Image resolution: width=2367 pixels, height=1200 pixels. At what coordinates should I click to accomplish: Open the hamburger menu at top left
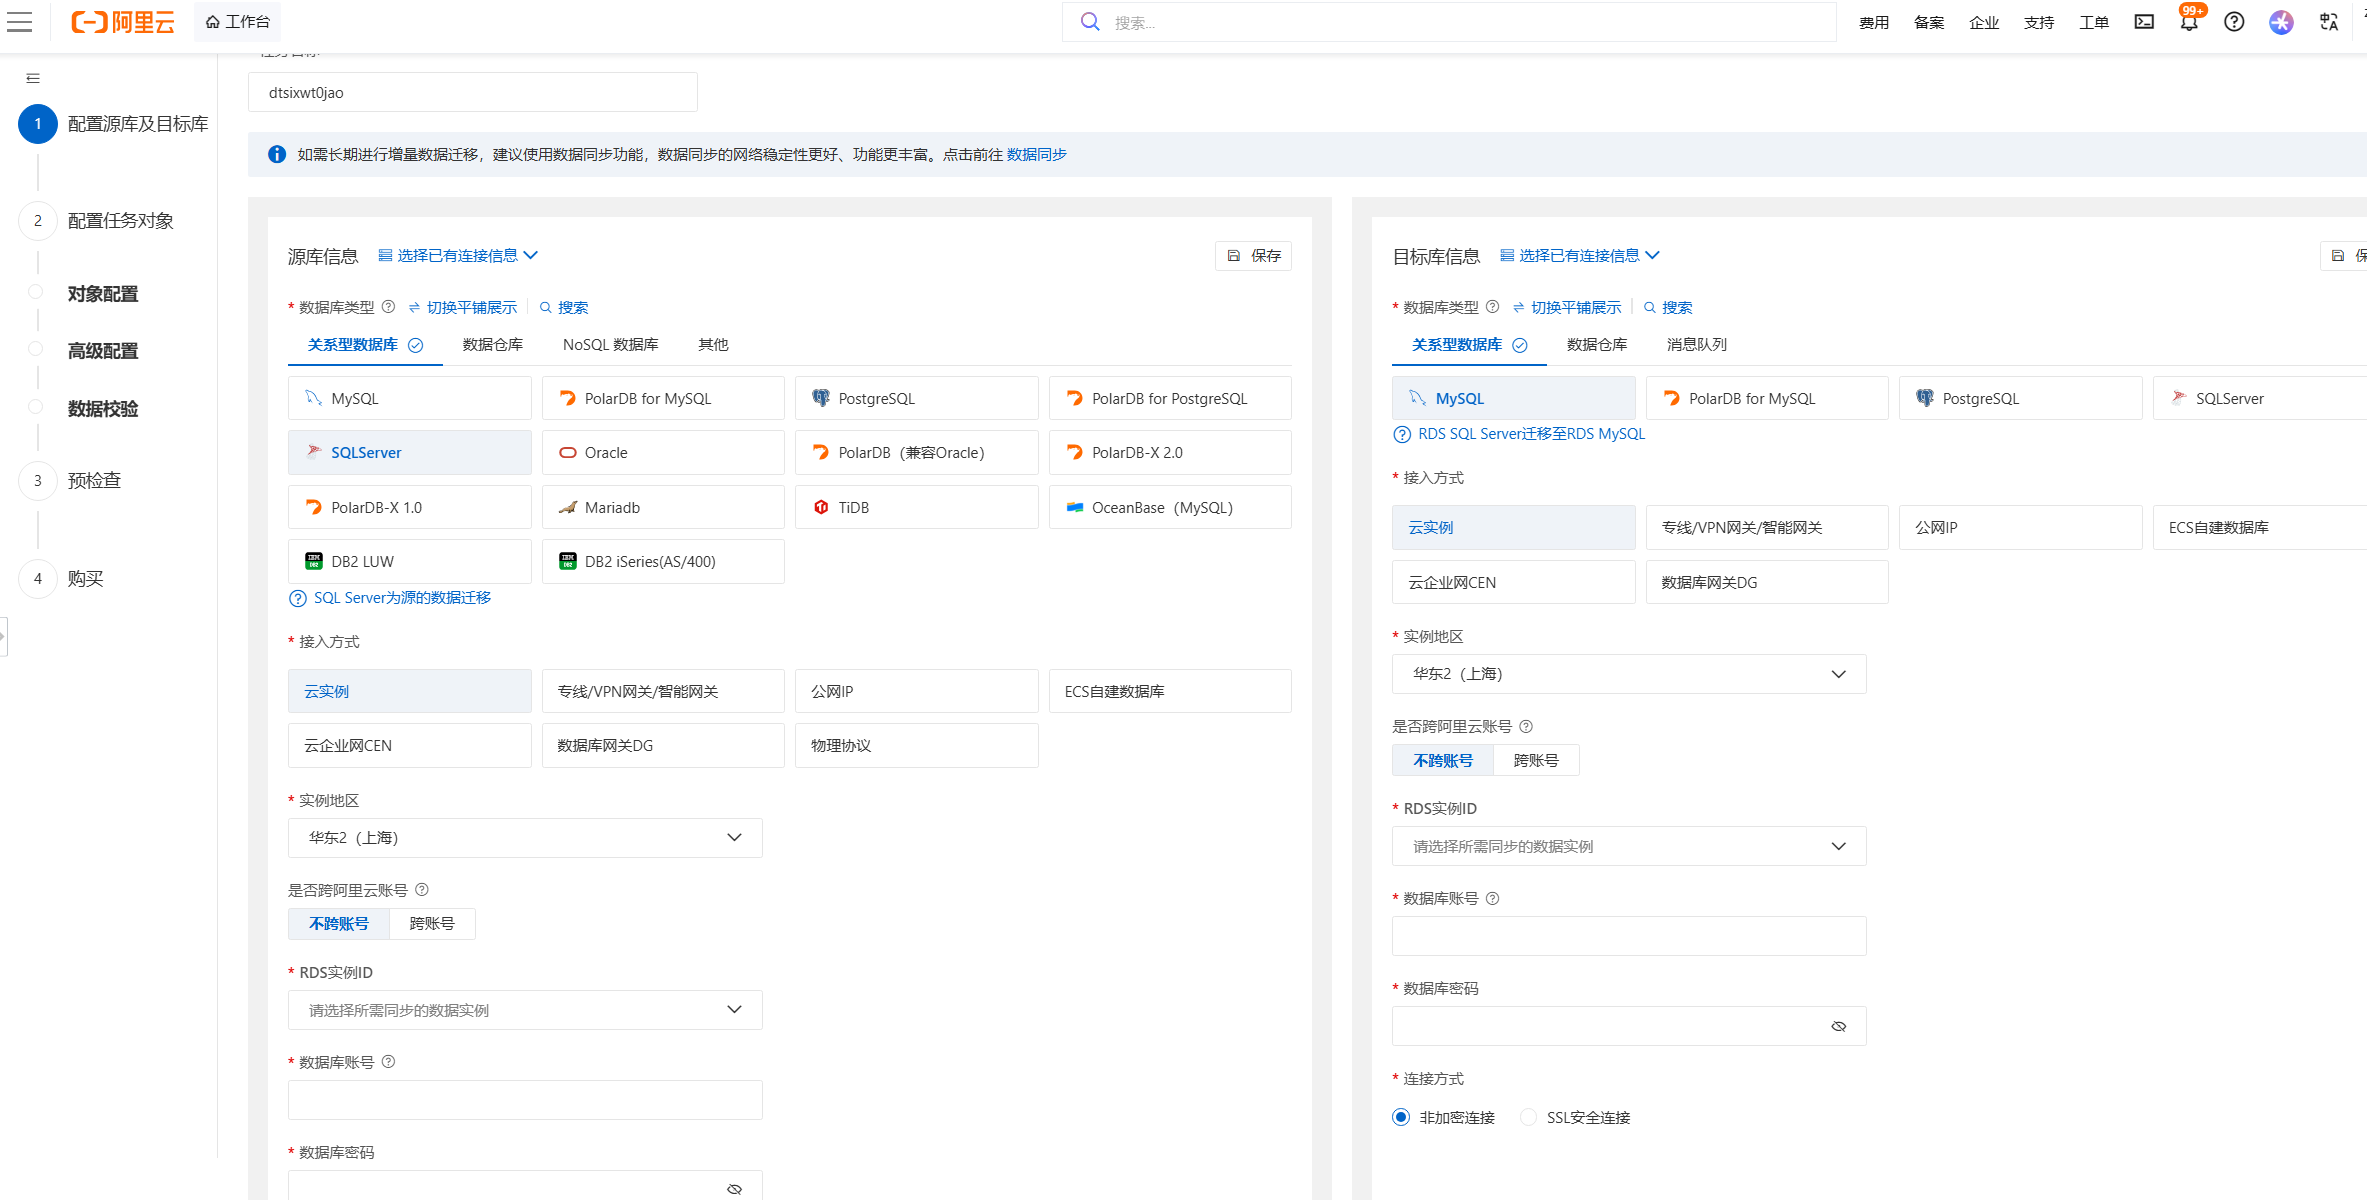click(x=20, y=22)
